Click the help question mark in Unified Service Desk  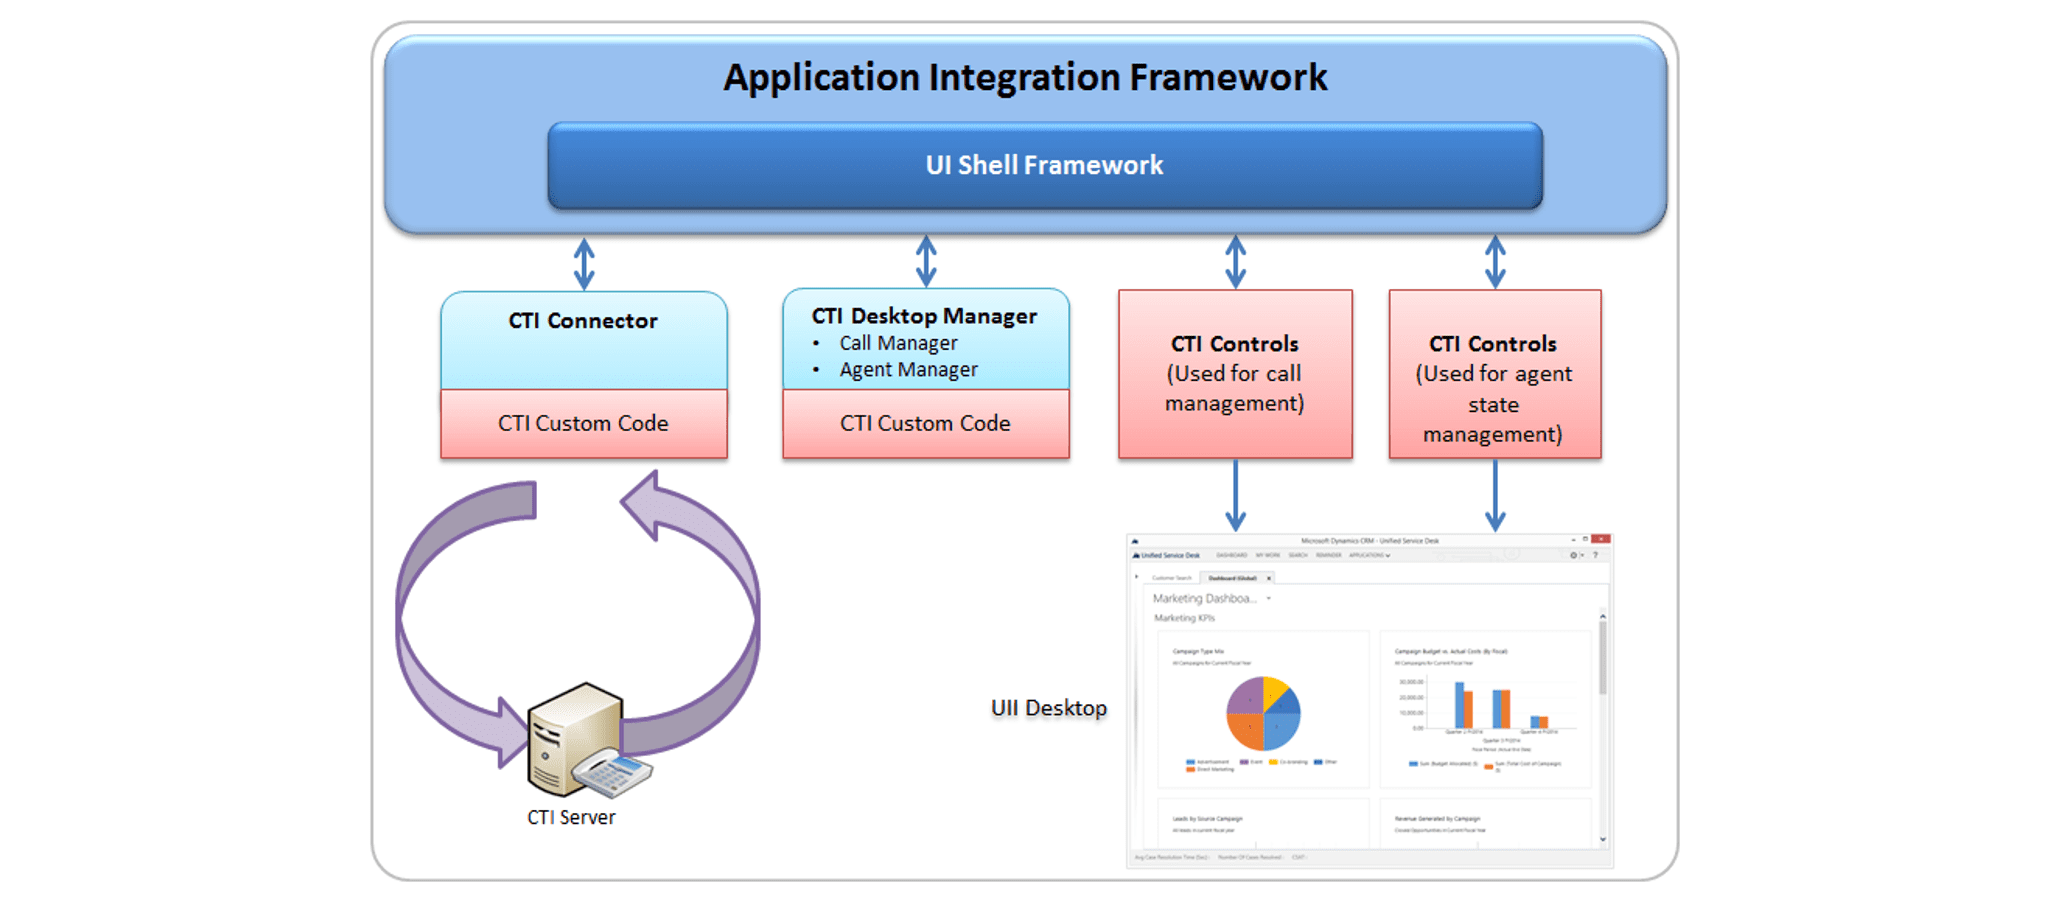1595,555
